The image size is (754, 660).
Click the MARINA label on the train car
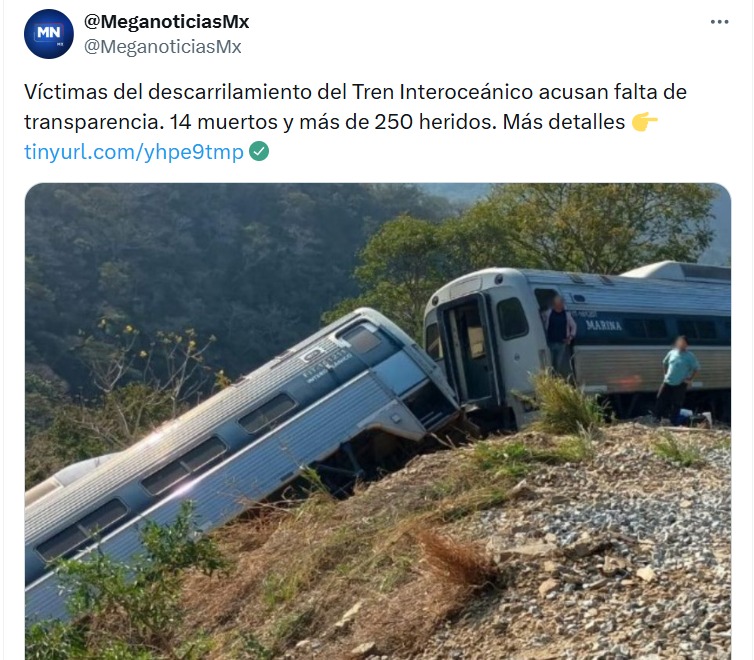(603, 325)
